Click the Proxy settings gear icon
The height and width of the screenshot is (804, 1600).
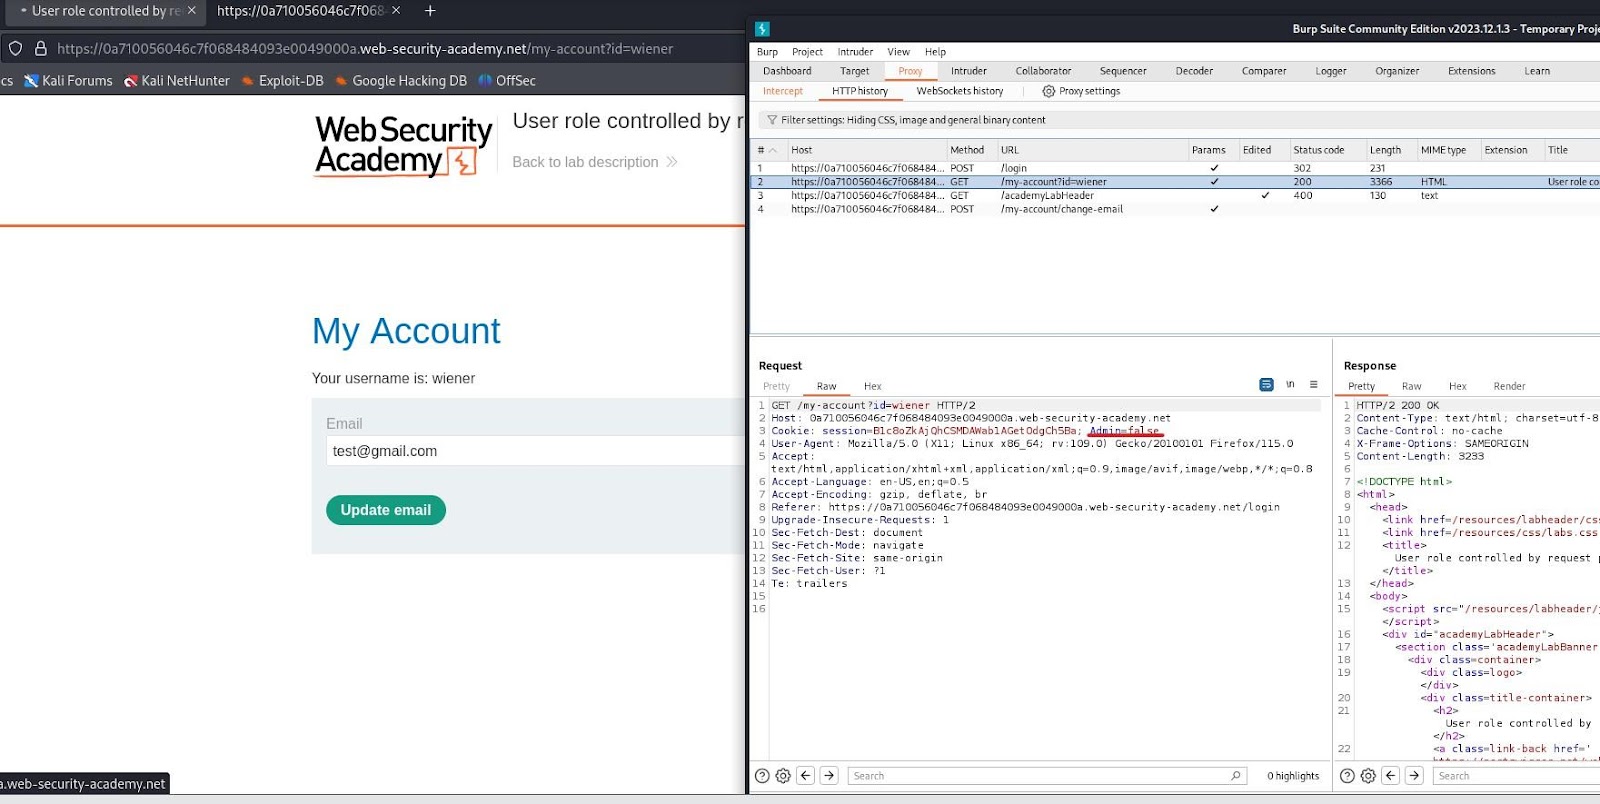pos(1049,91)
